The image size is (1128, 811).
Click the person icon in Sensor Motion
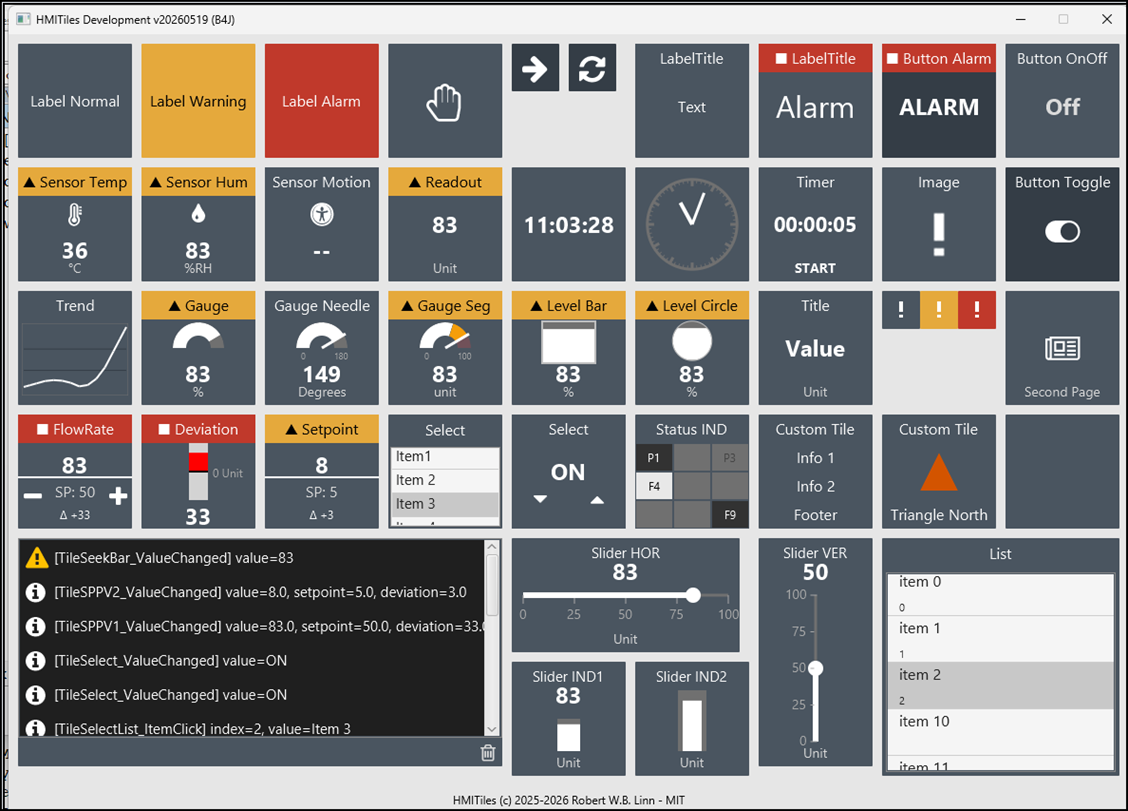click(x=322, y=214)
